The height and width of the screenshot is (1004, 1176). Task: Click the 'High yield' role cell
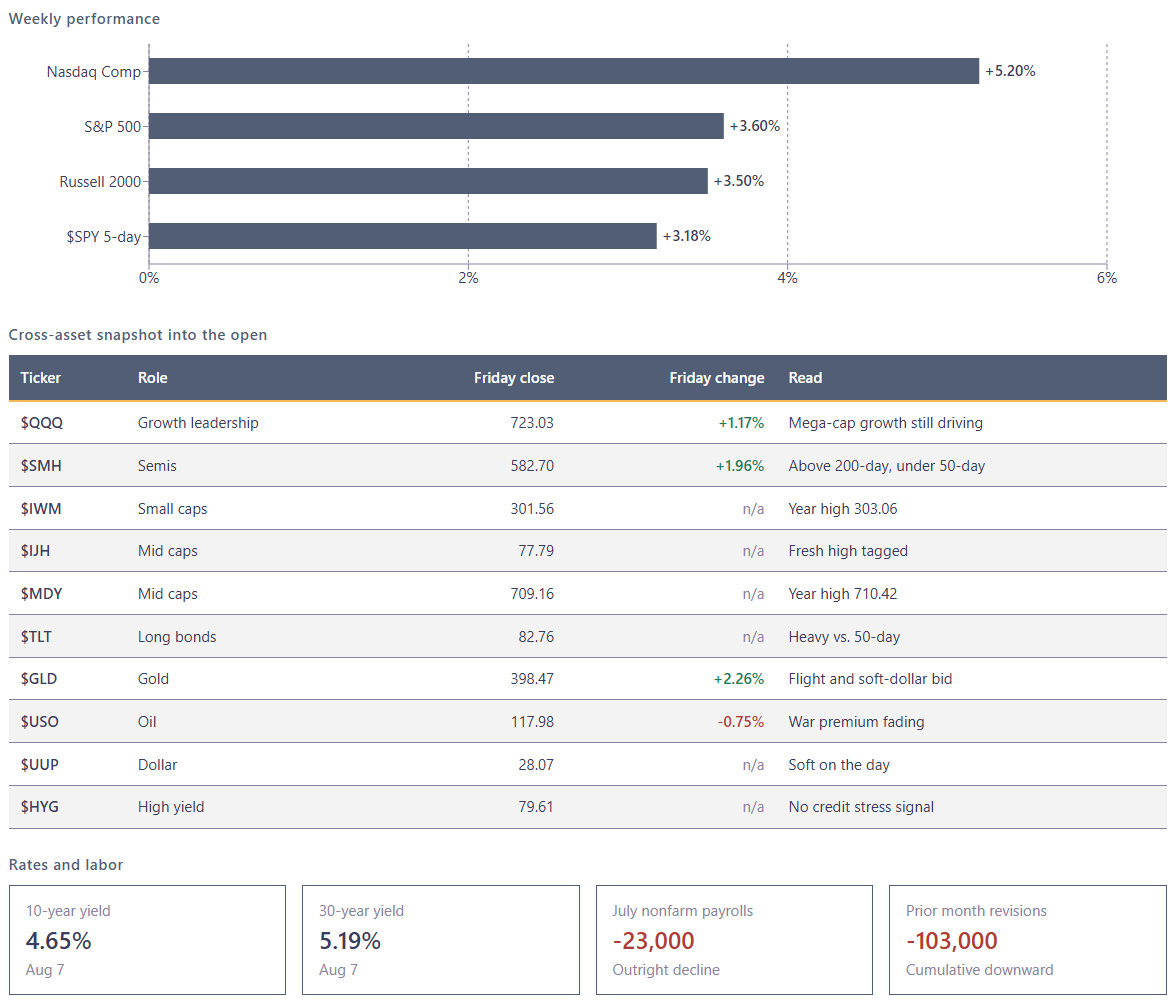click(170, 808)
